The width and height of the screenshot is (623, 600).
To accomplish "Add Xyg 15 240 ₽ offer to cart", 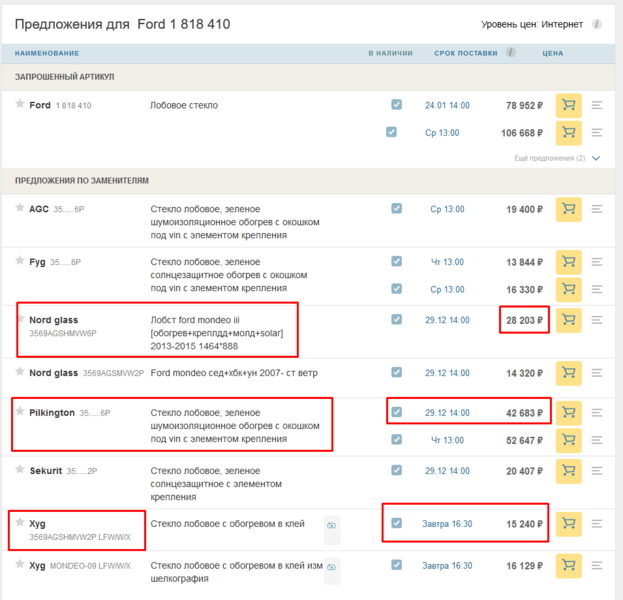I will click(568, 523).
